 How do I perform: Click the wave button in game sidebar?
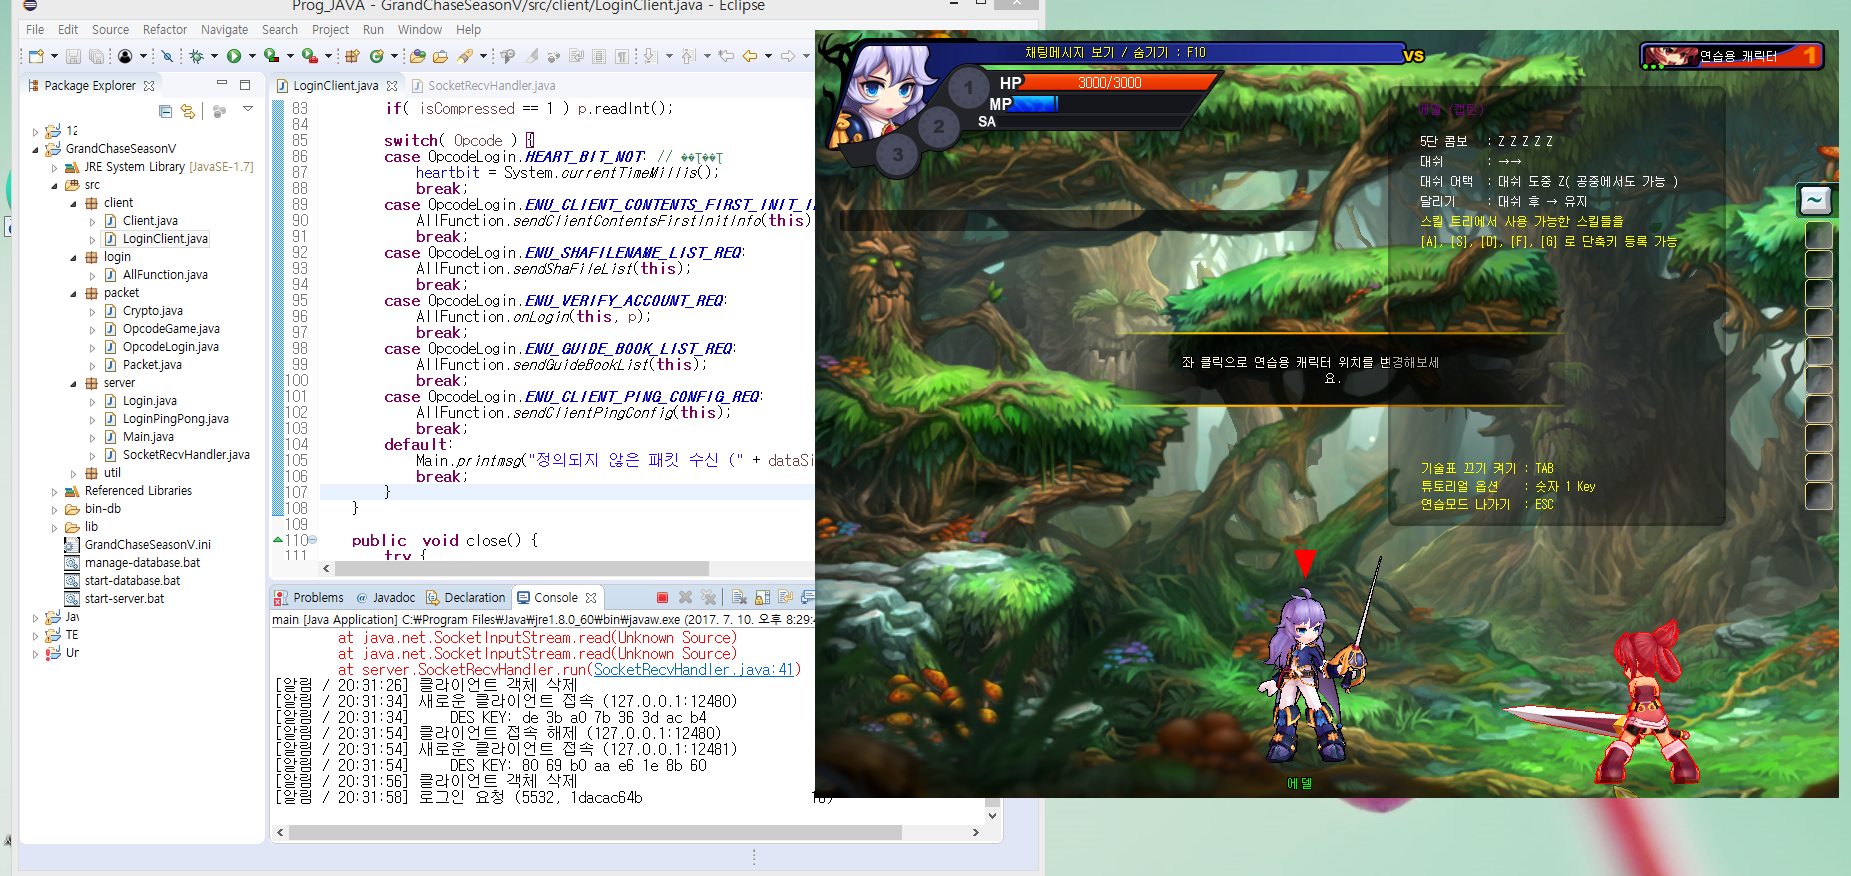pos(1815,201)
